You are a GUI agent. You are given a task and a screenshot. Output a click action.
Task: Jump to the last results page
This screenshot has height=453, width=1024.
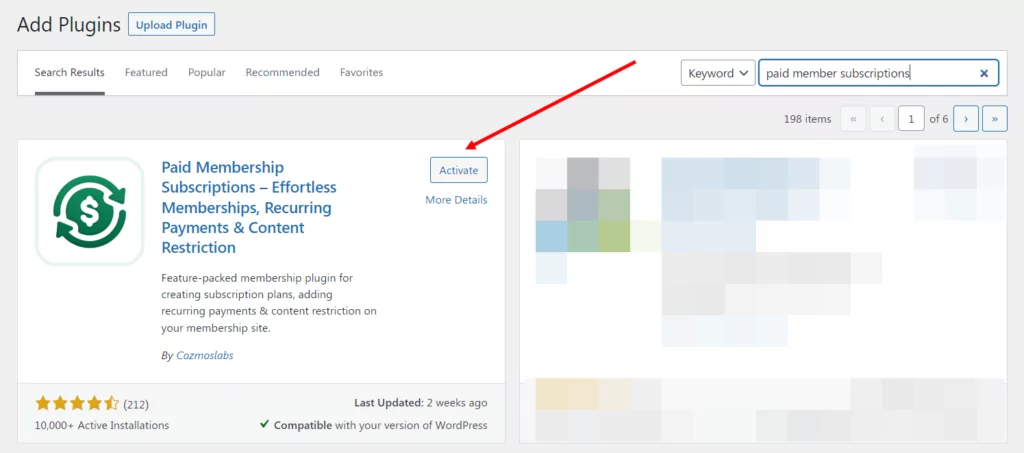tap(995, 119)
